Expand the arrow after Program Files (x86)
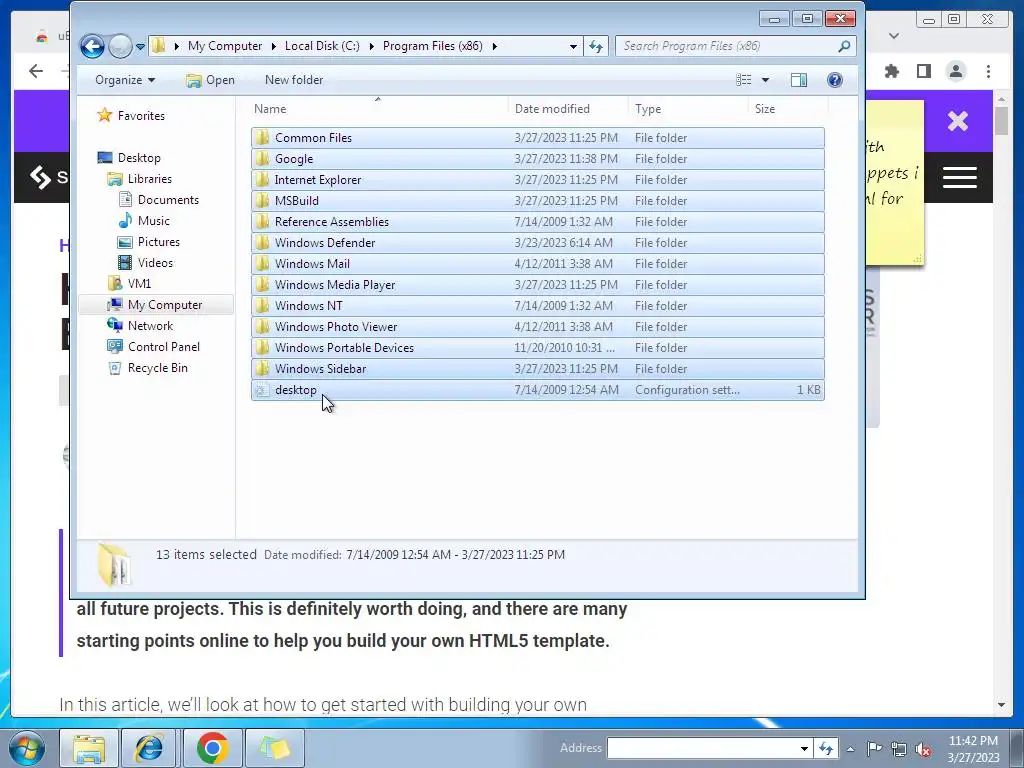Screen dimensions: 1024x768 tap(494, 46)
